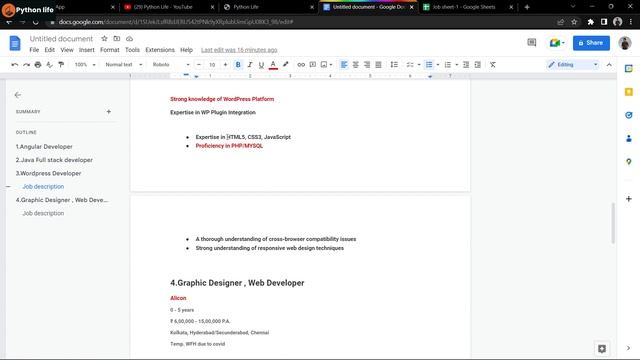
Task: Open the Docs home icon
Action: coord(15,43)
